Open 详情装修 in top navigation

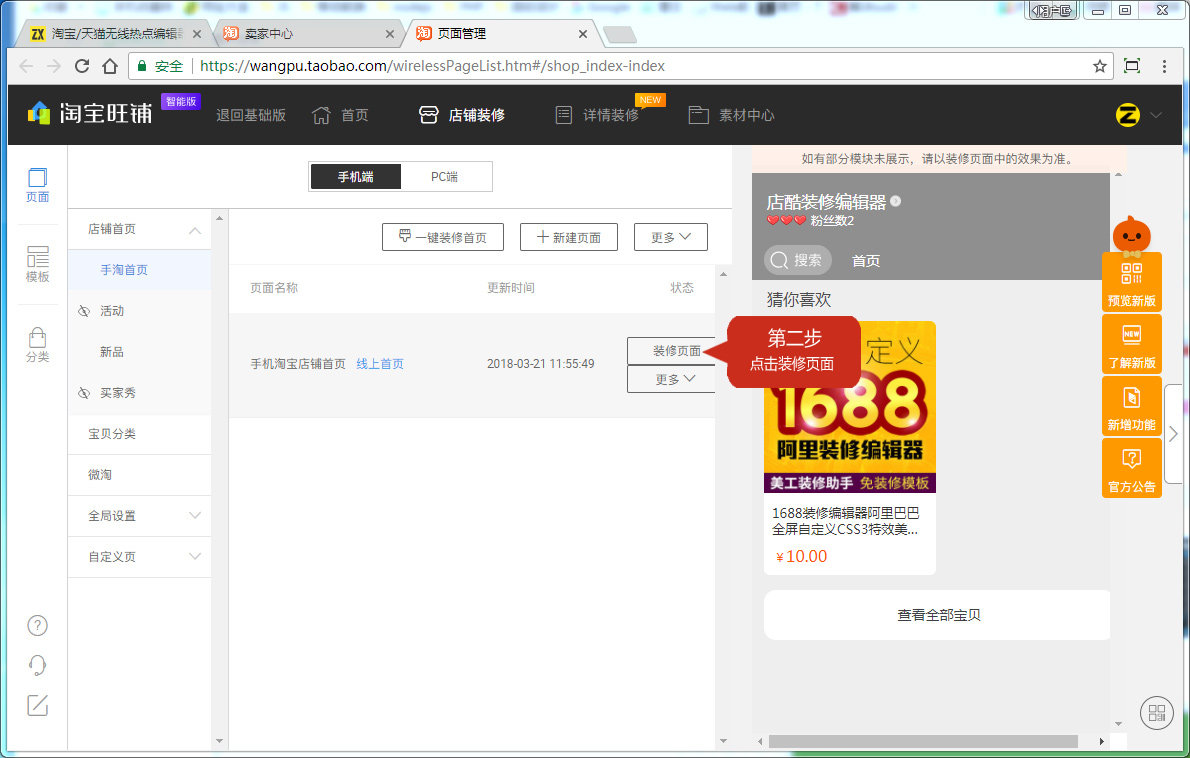597,115
